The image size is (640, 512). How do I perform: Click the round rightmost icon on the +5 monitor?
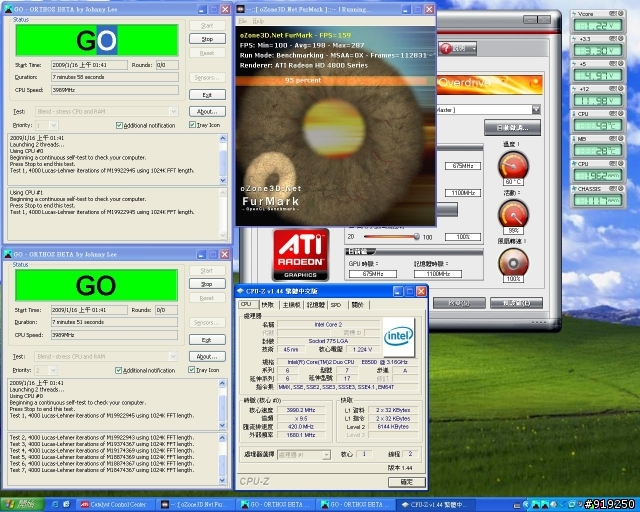click(621, 64)
